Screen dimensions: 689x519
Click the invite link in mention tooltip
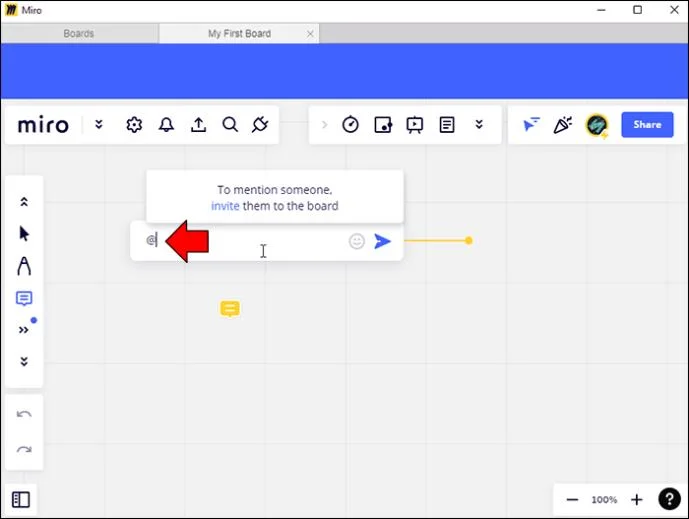tap(225, 206)
